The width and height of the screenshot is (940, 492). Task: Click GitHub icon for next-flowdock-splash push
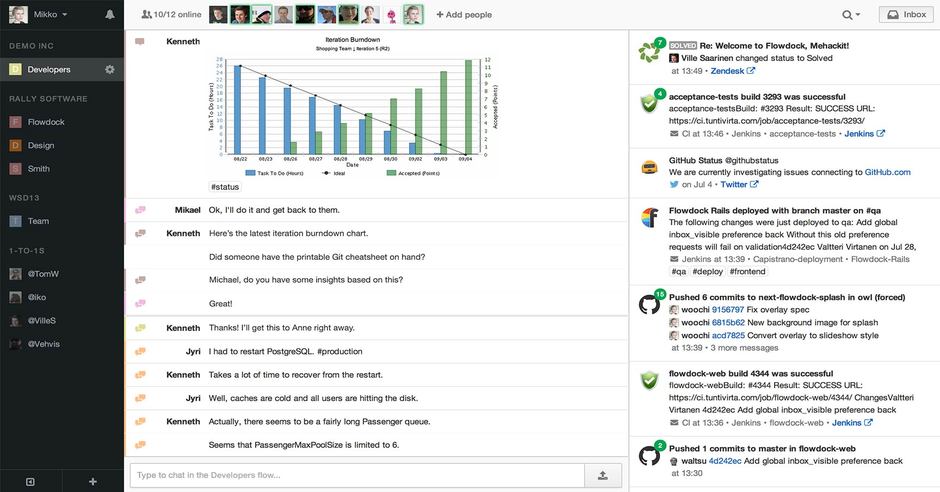(x=650, y=306)
